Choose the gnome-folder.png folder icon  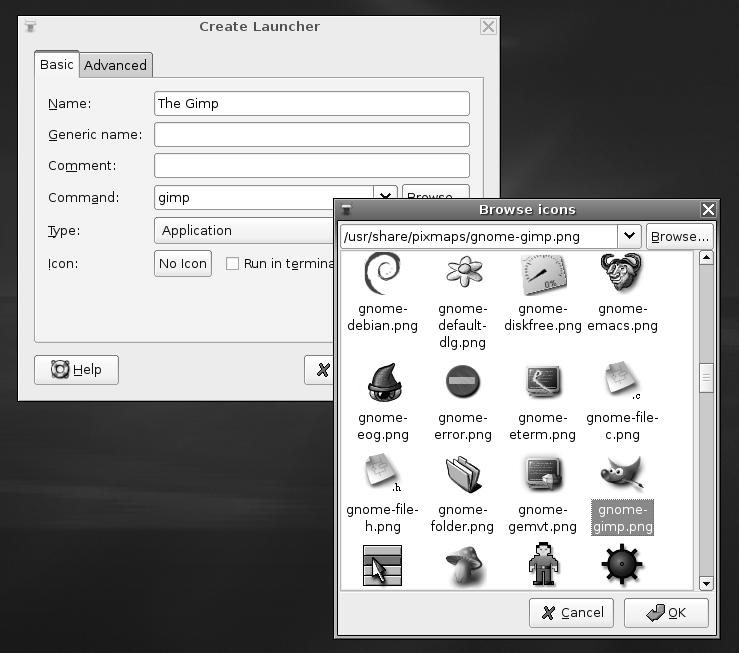[x=462, y=476]
